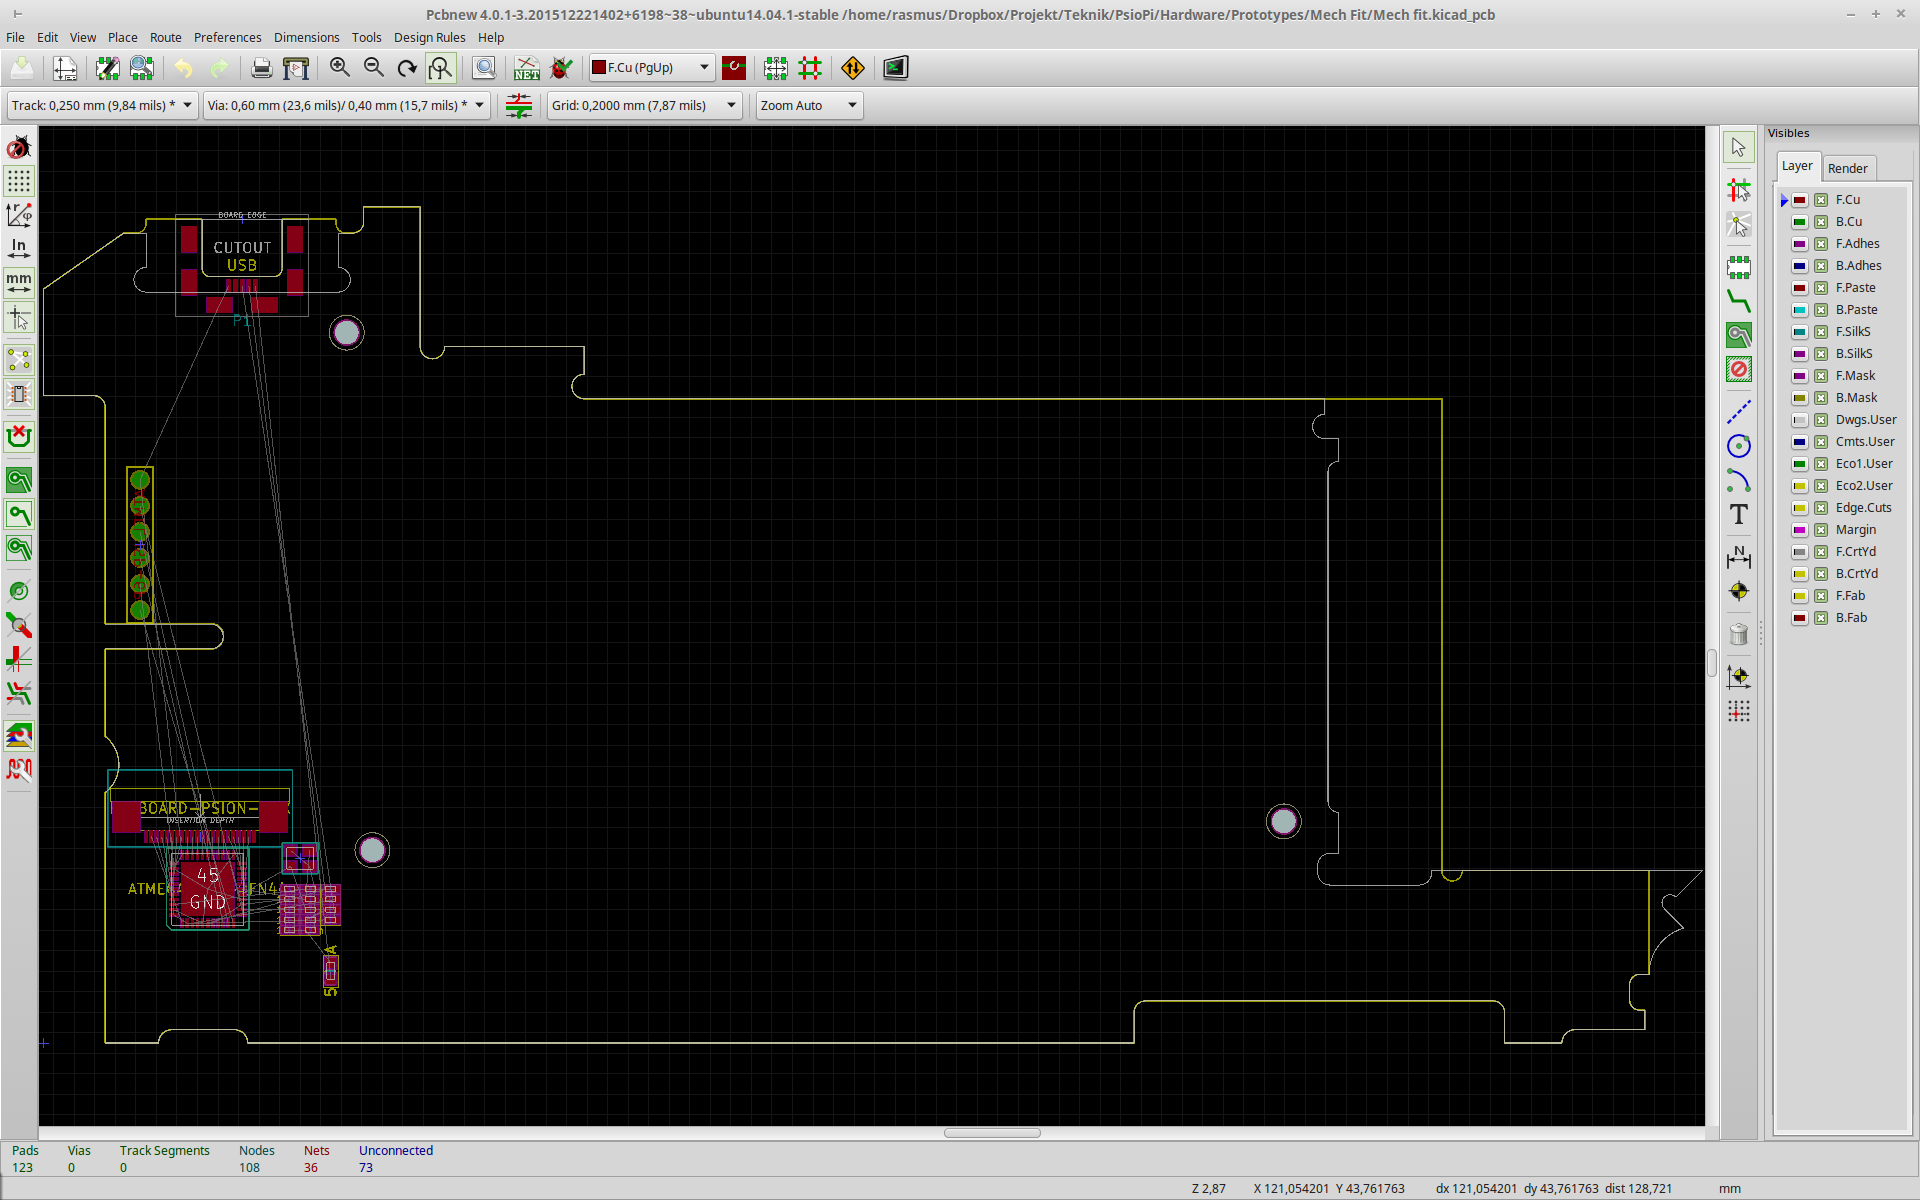Toggle F.Cu layer visibility checkbox
Viewport: 1920px width, 1200px height.
[1821, 200]
